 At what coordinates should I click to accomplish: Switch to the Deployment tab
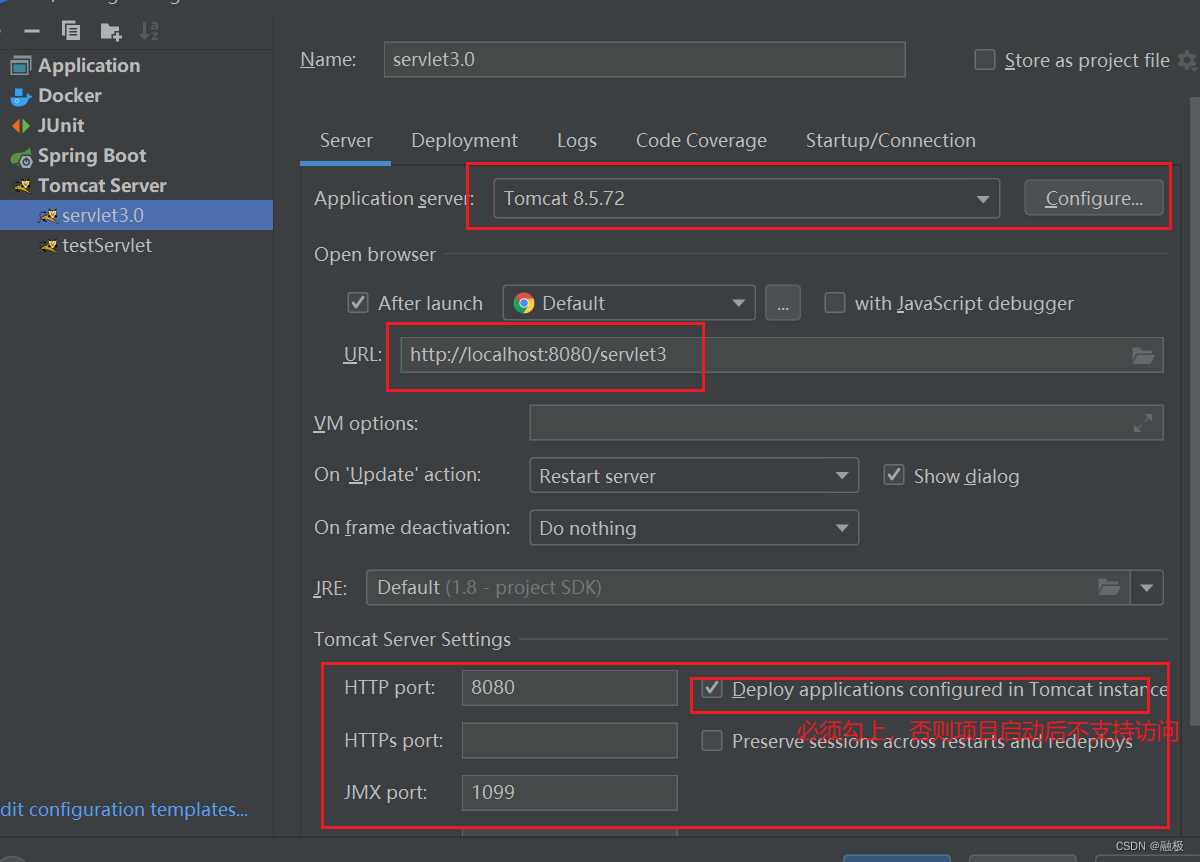(464, 141)
